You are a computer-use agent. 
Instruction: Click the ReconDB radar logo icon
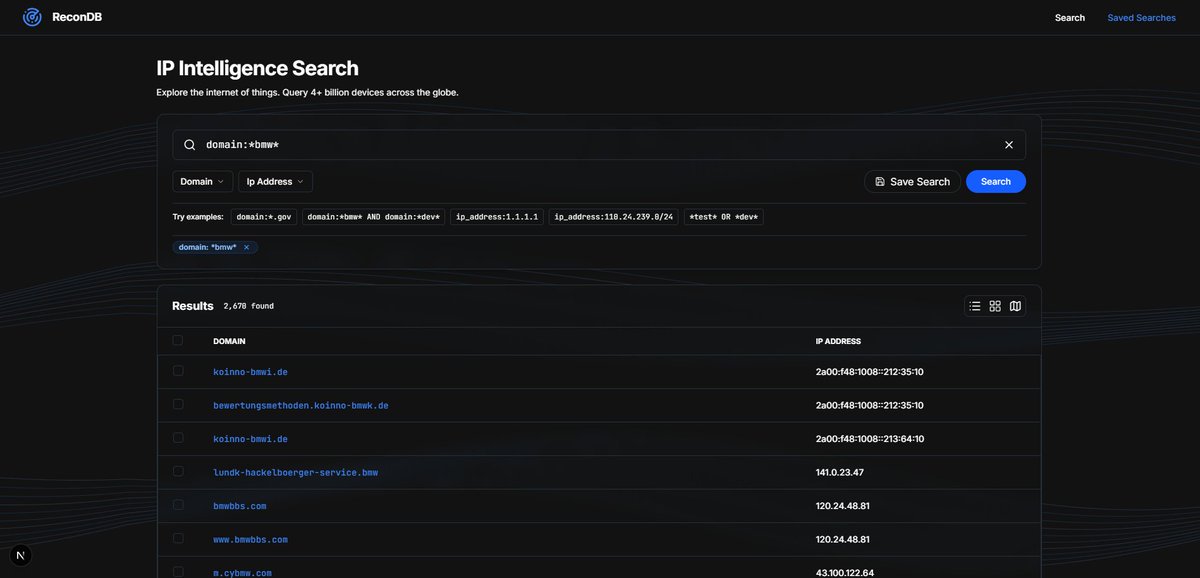[x=32, y=17]
